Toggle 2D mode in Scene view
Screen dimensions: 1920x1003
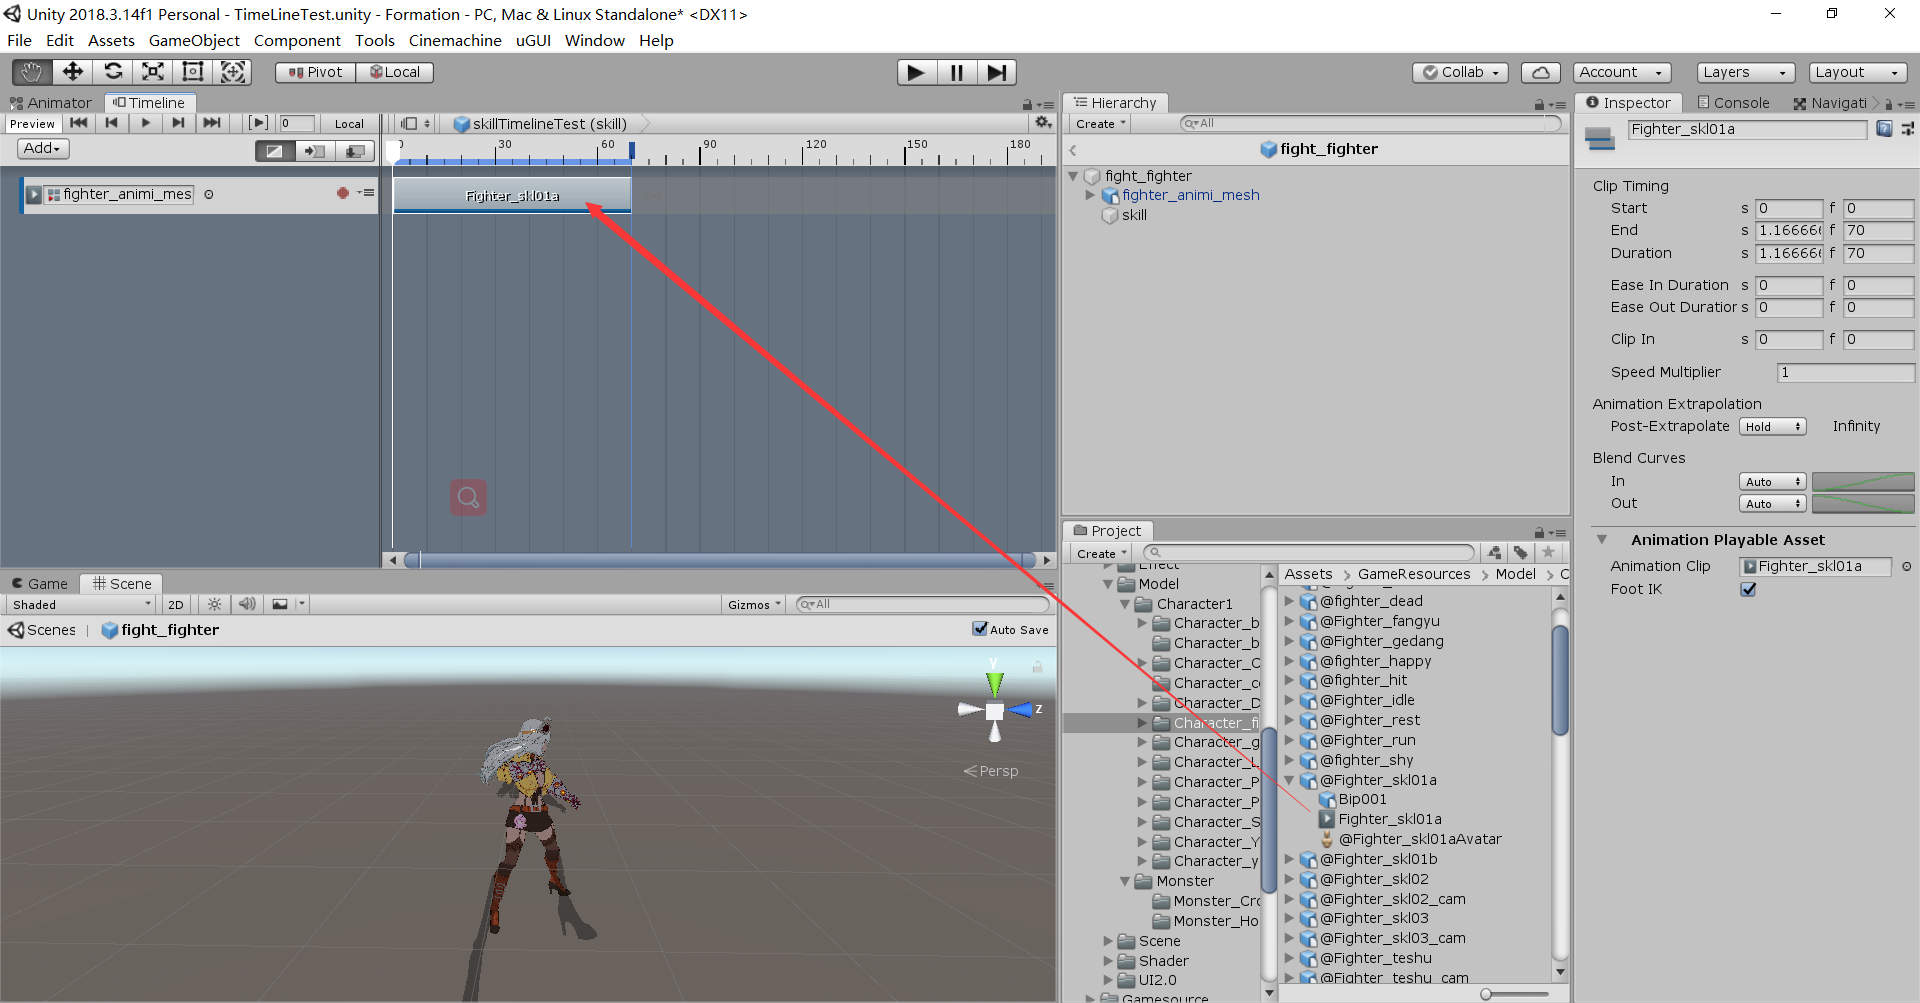pyautogui.click(x=176, y=604)
